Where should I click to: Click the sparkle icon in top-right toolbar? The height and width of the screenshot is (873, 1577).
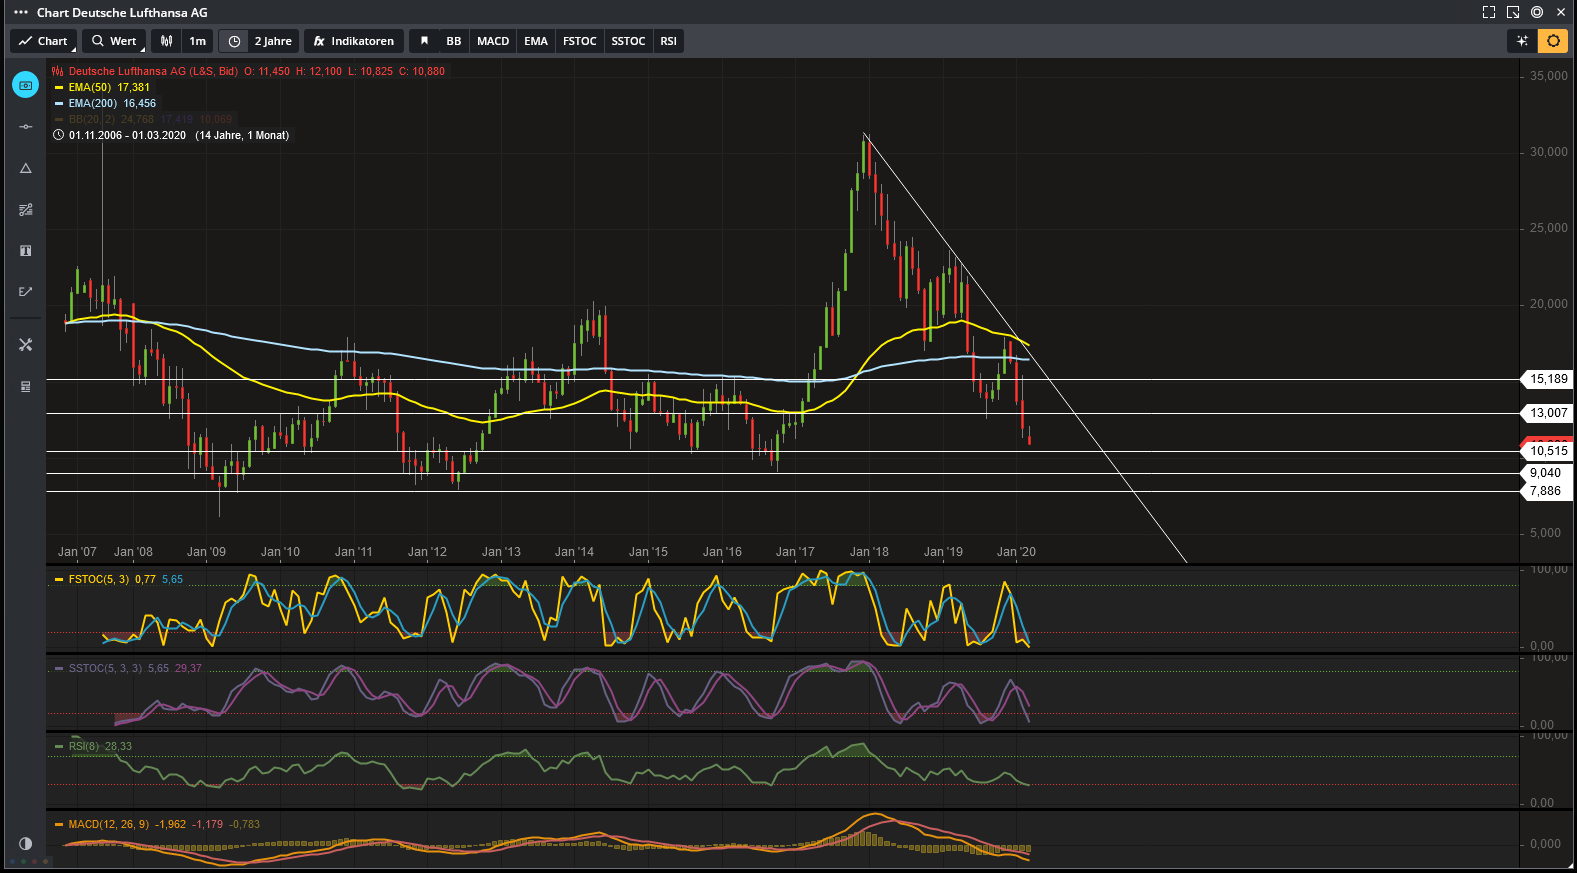click(x=1522, y=41)
